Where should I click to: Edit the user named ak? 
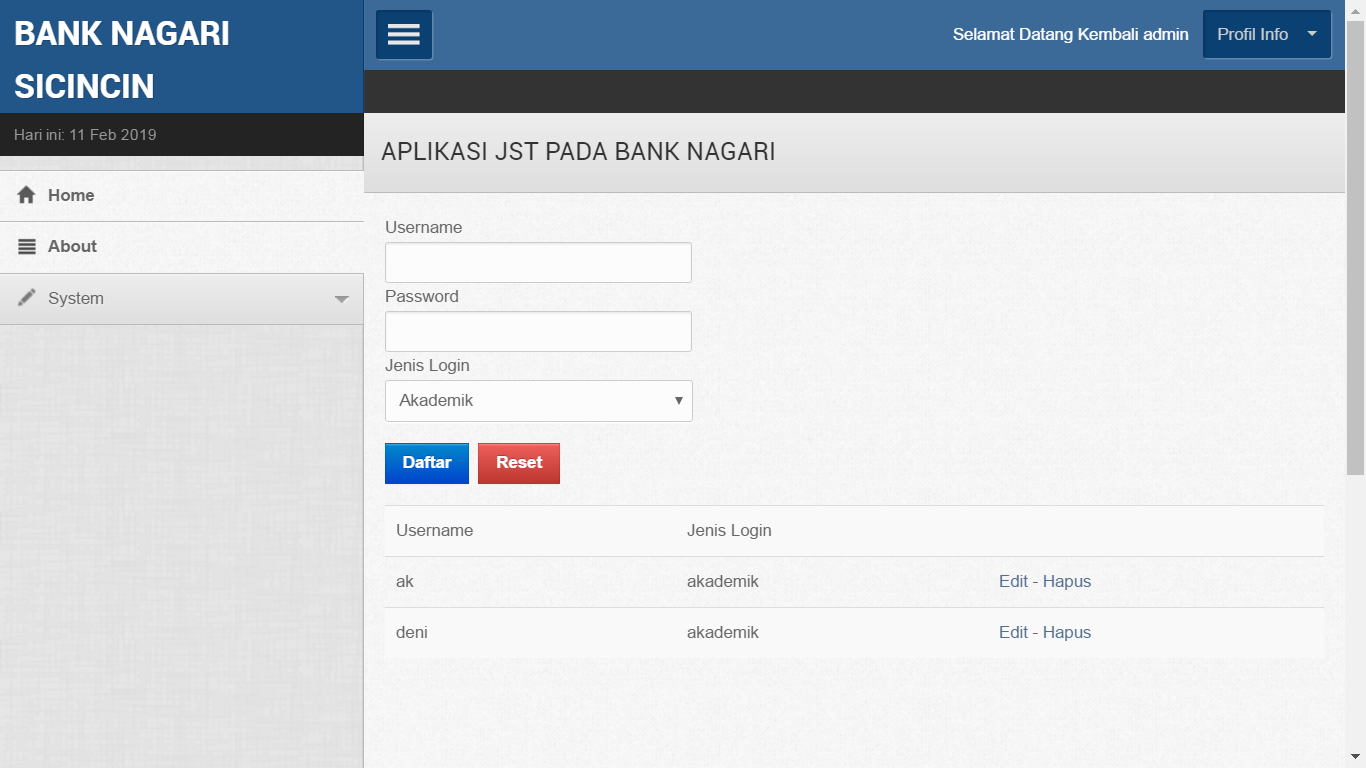pos(1013,582)
